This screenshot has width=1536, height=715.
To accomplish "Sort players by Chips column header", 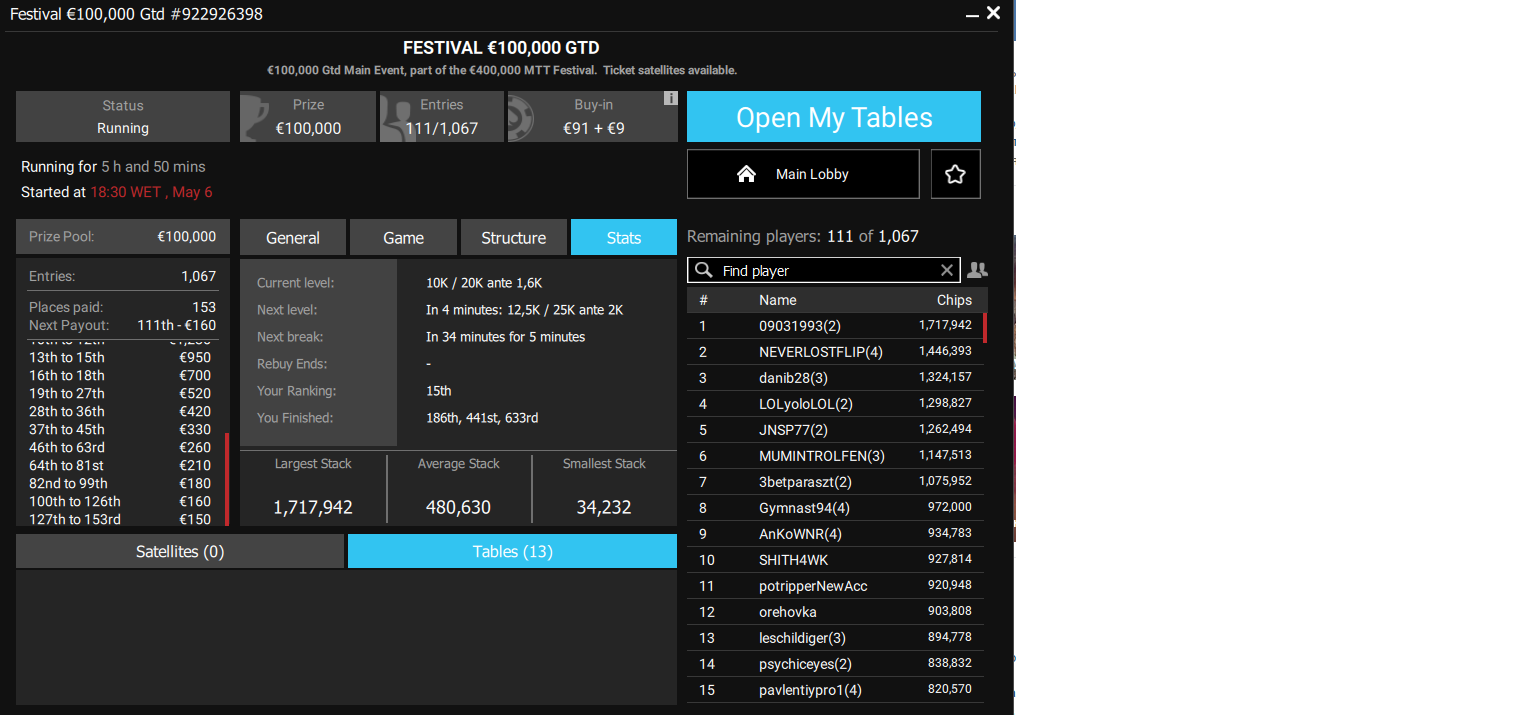I will pos(953,300).
